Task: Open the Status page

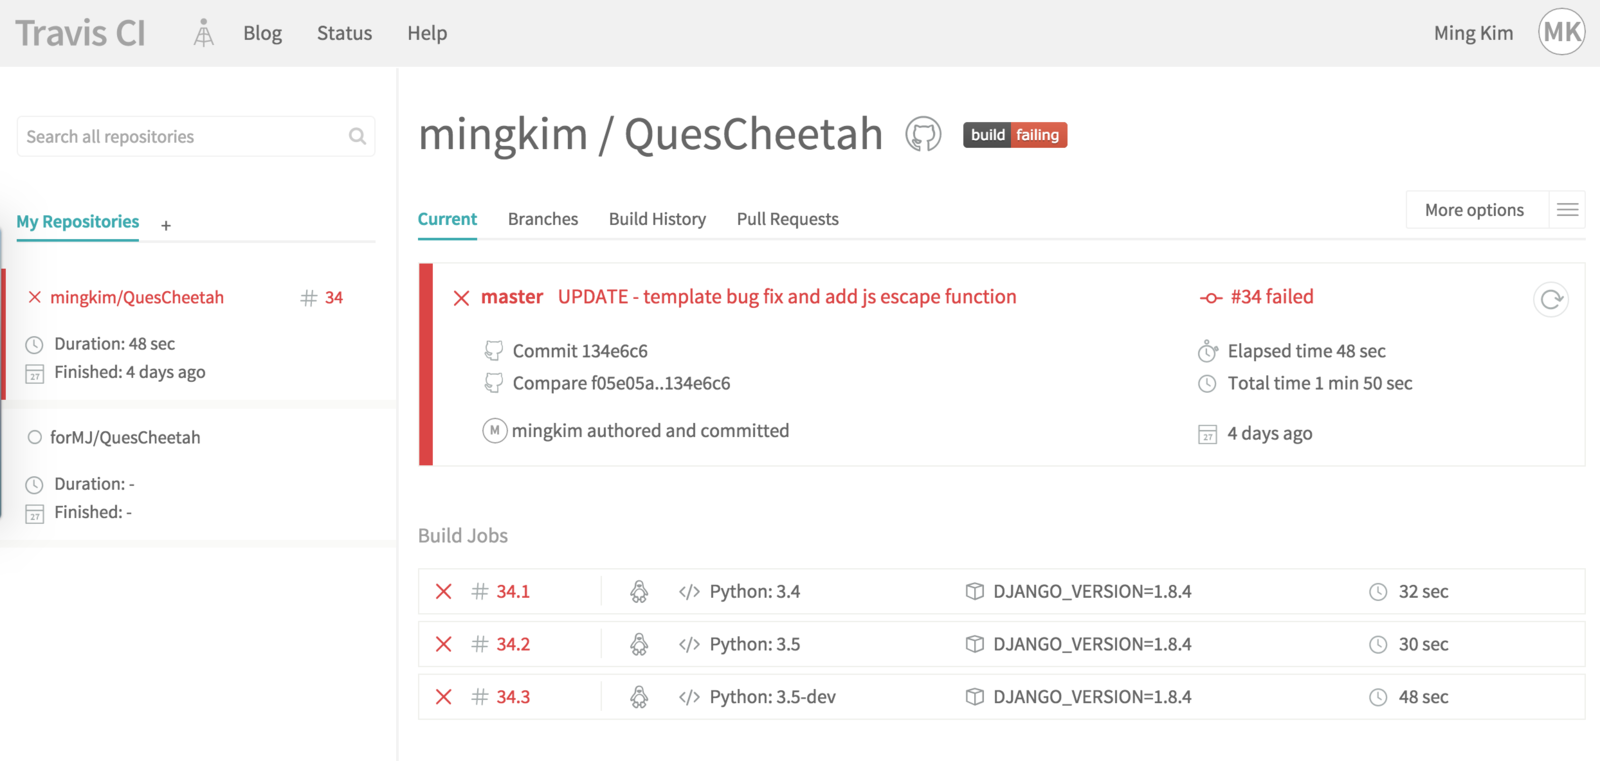Action: (344, 33)
